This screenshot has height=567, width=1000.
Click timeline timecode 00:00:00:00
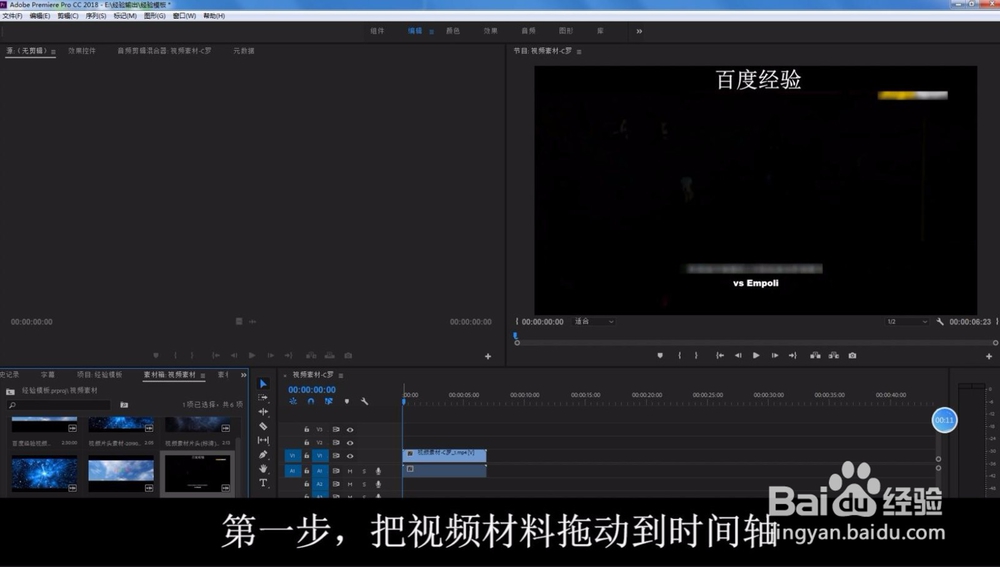tap(312, 390)
